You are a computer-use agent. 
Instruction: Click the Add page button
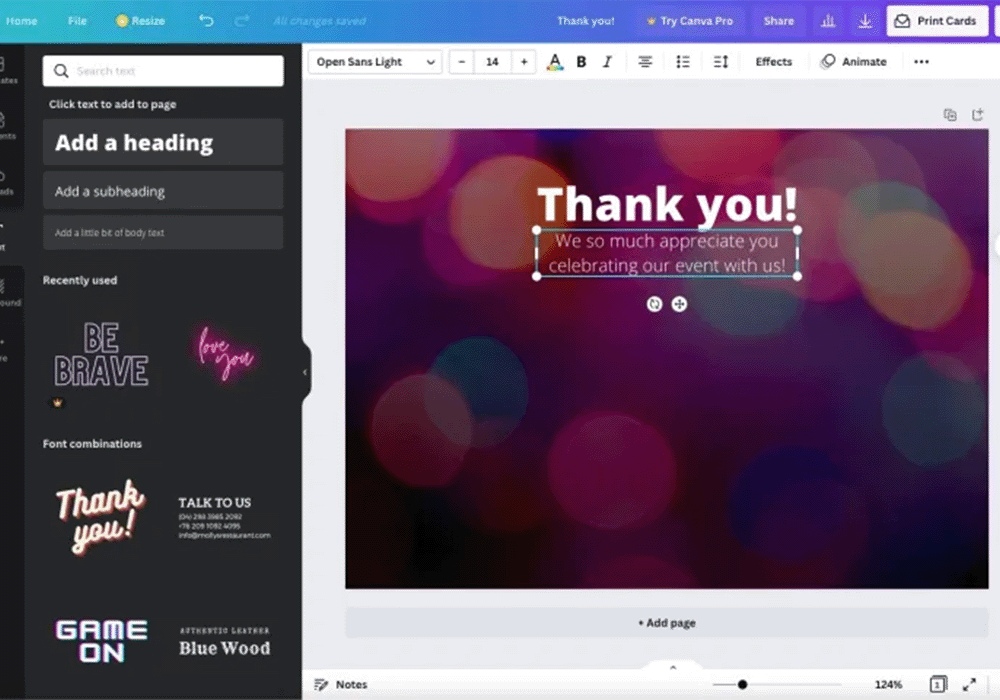[x=666, y=623]
